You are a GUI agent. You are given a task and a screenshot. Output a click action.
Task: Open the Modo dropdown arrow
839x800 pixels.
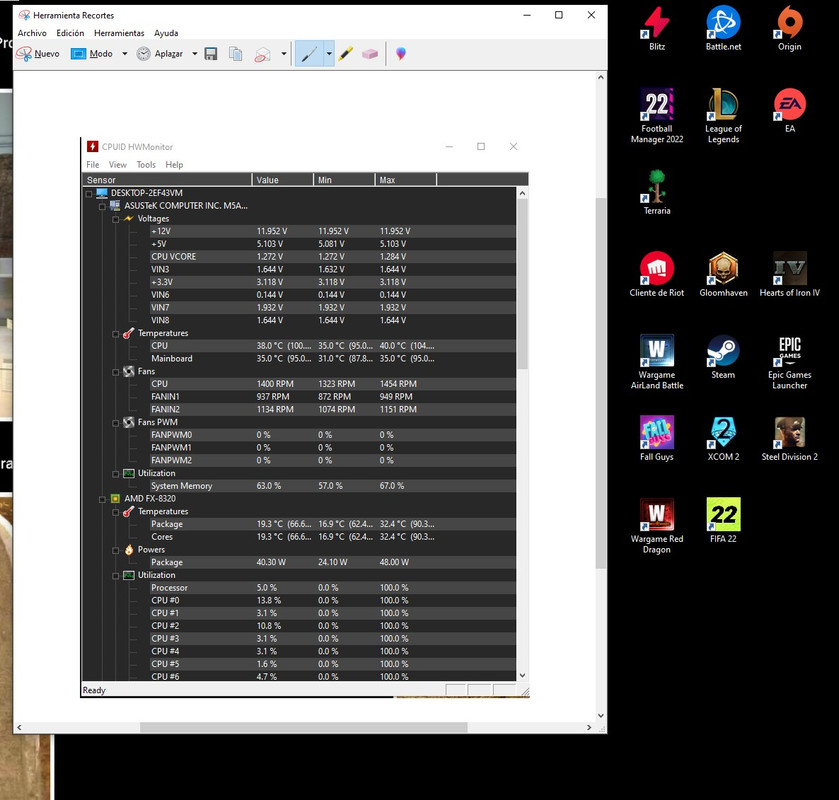125,54
